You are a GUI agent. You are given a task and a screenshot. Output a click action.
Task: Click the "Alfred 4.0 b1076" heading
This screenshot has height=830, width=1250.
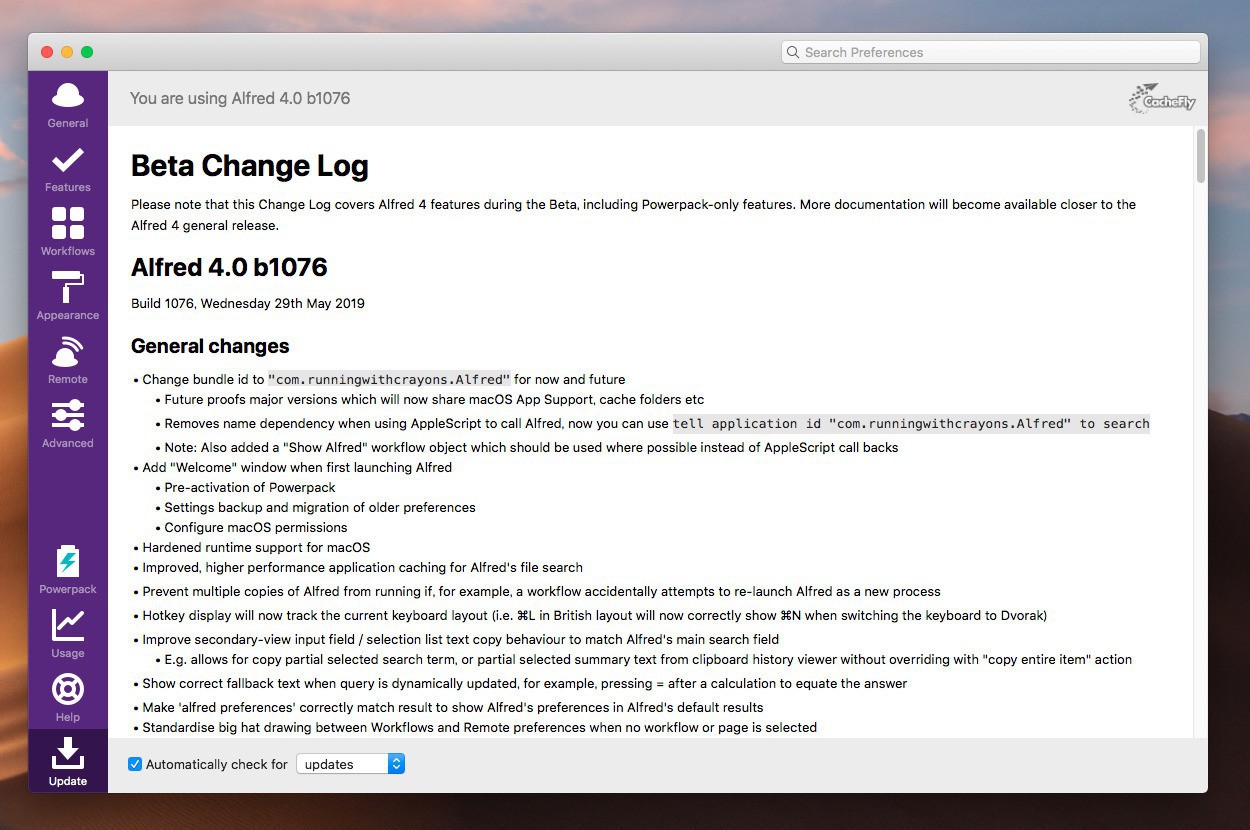pos(229,267)
